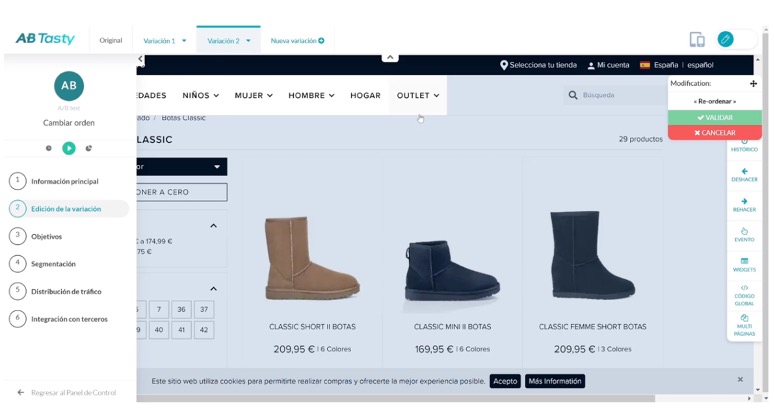Click the Deshacer undo arrow icon
774x416 pixels.
[x=744, y=171]
